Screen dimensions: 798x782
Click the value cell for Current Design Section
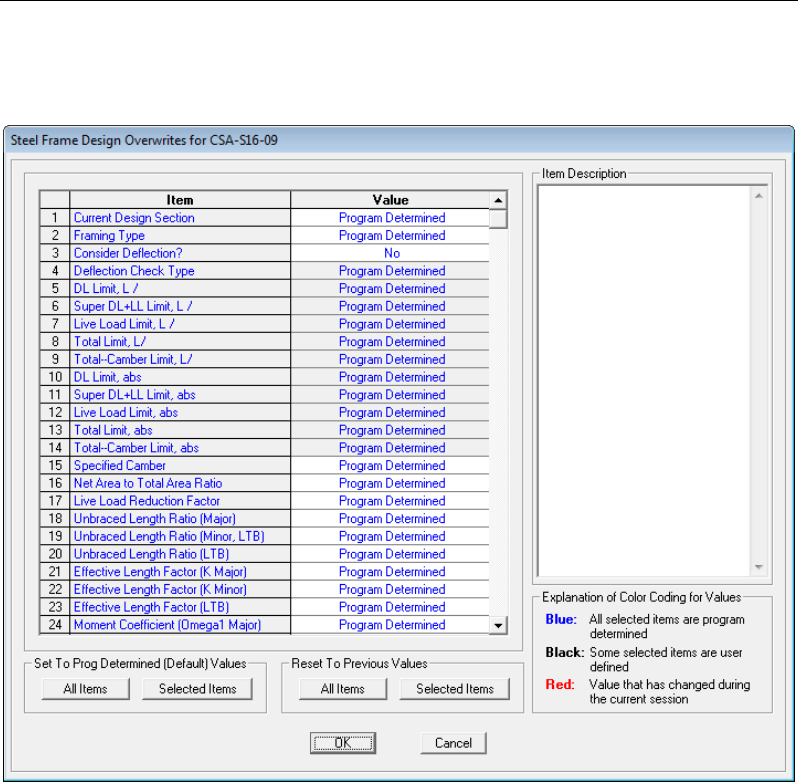390,218
